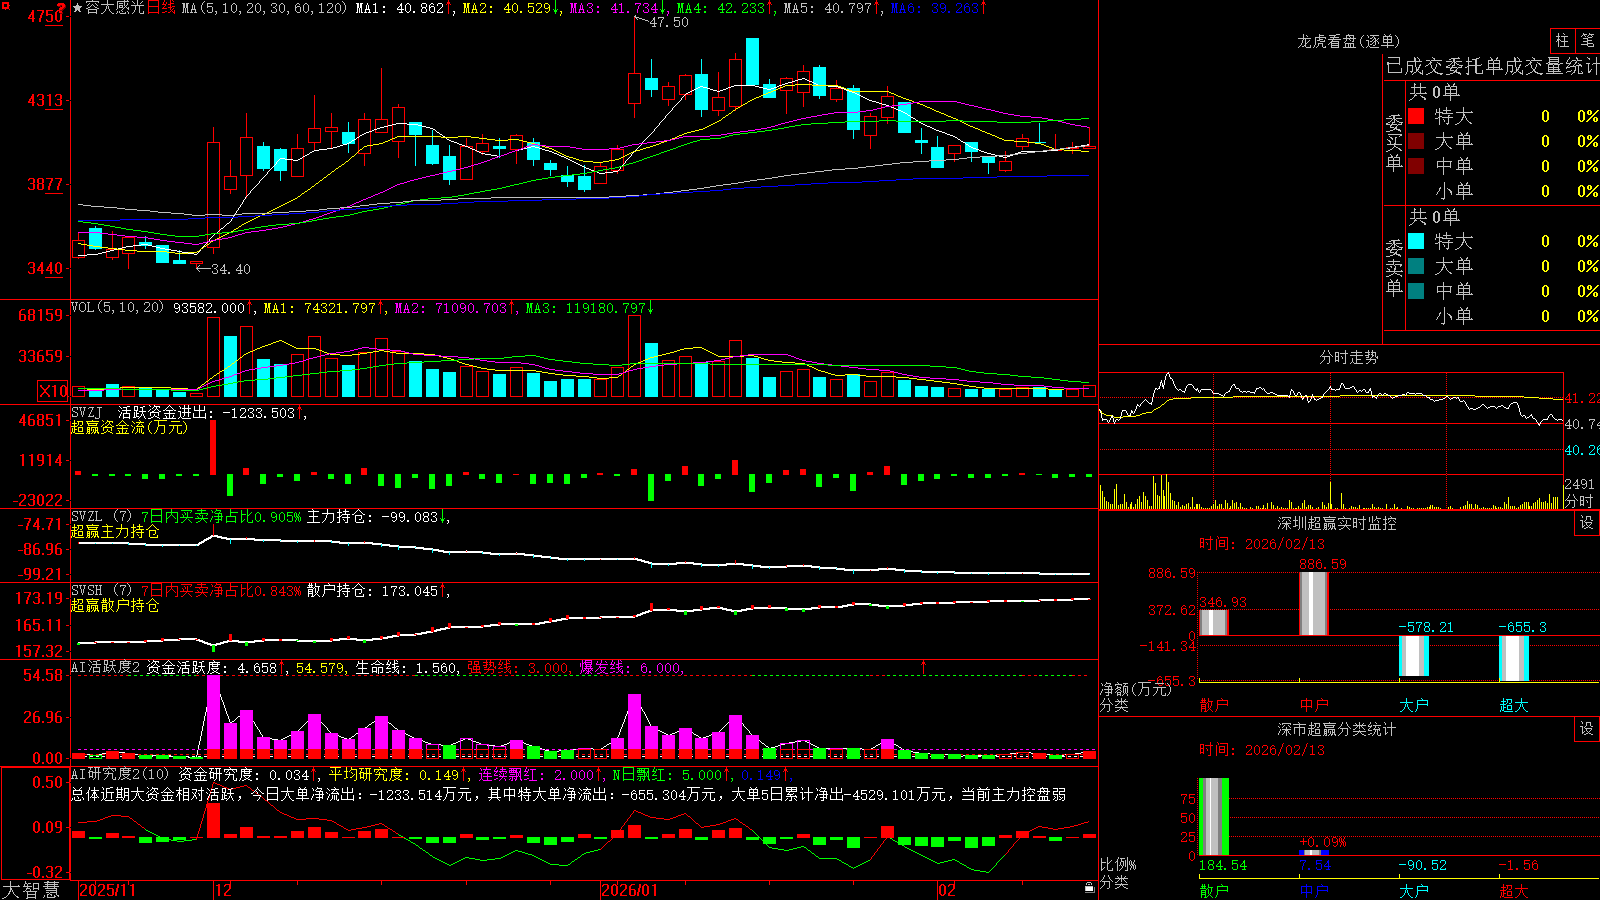Open 设 settings for 深圳超赢实时监控 panel
Screen dimensions: 1600x900
coord(1587,523)
